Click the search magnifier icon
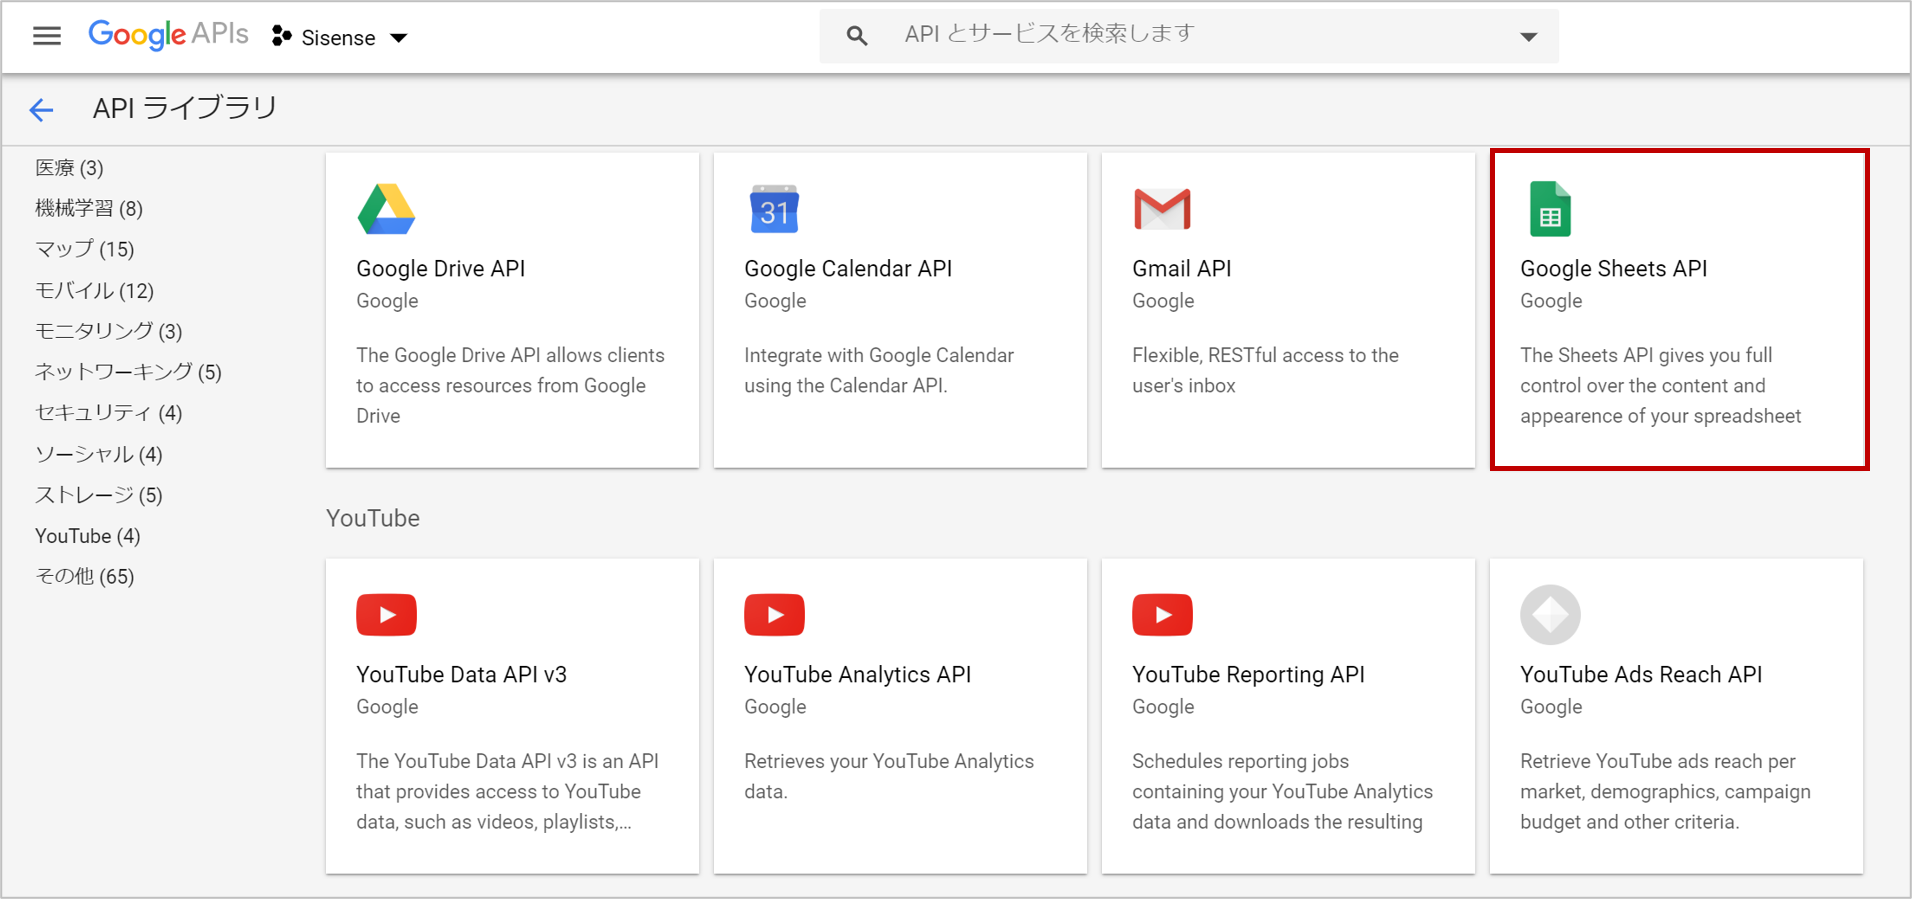The image size is (1912, 899). tap(857, 36)
